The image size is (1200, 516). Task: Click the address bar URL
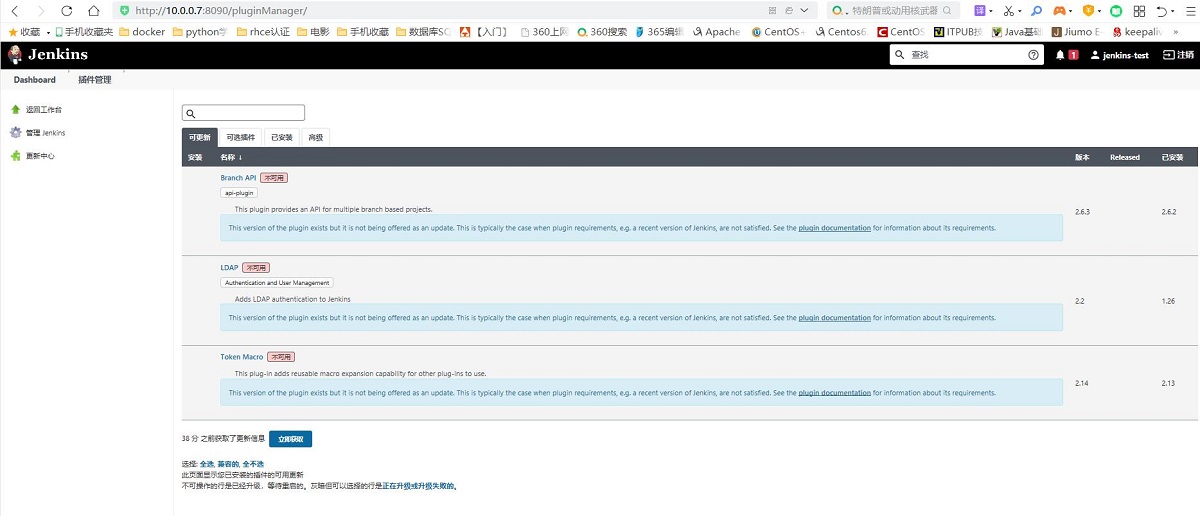pos(220,10)
